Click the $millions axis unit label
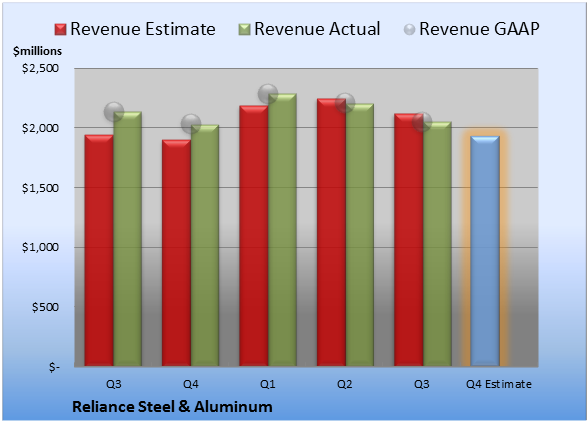 click(37, 51)
